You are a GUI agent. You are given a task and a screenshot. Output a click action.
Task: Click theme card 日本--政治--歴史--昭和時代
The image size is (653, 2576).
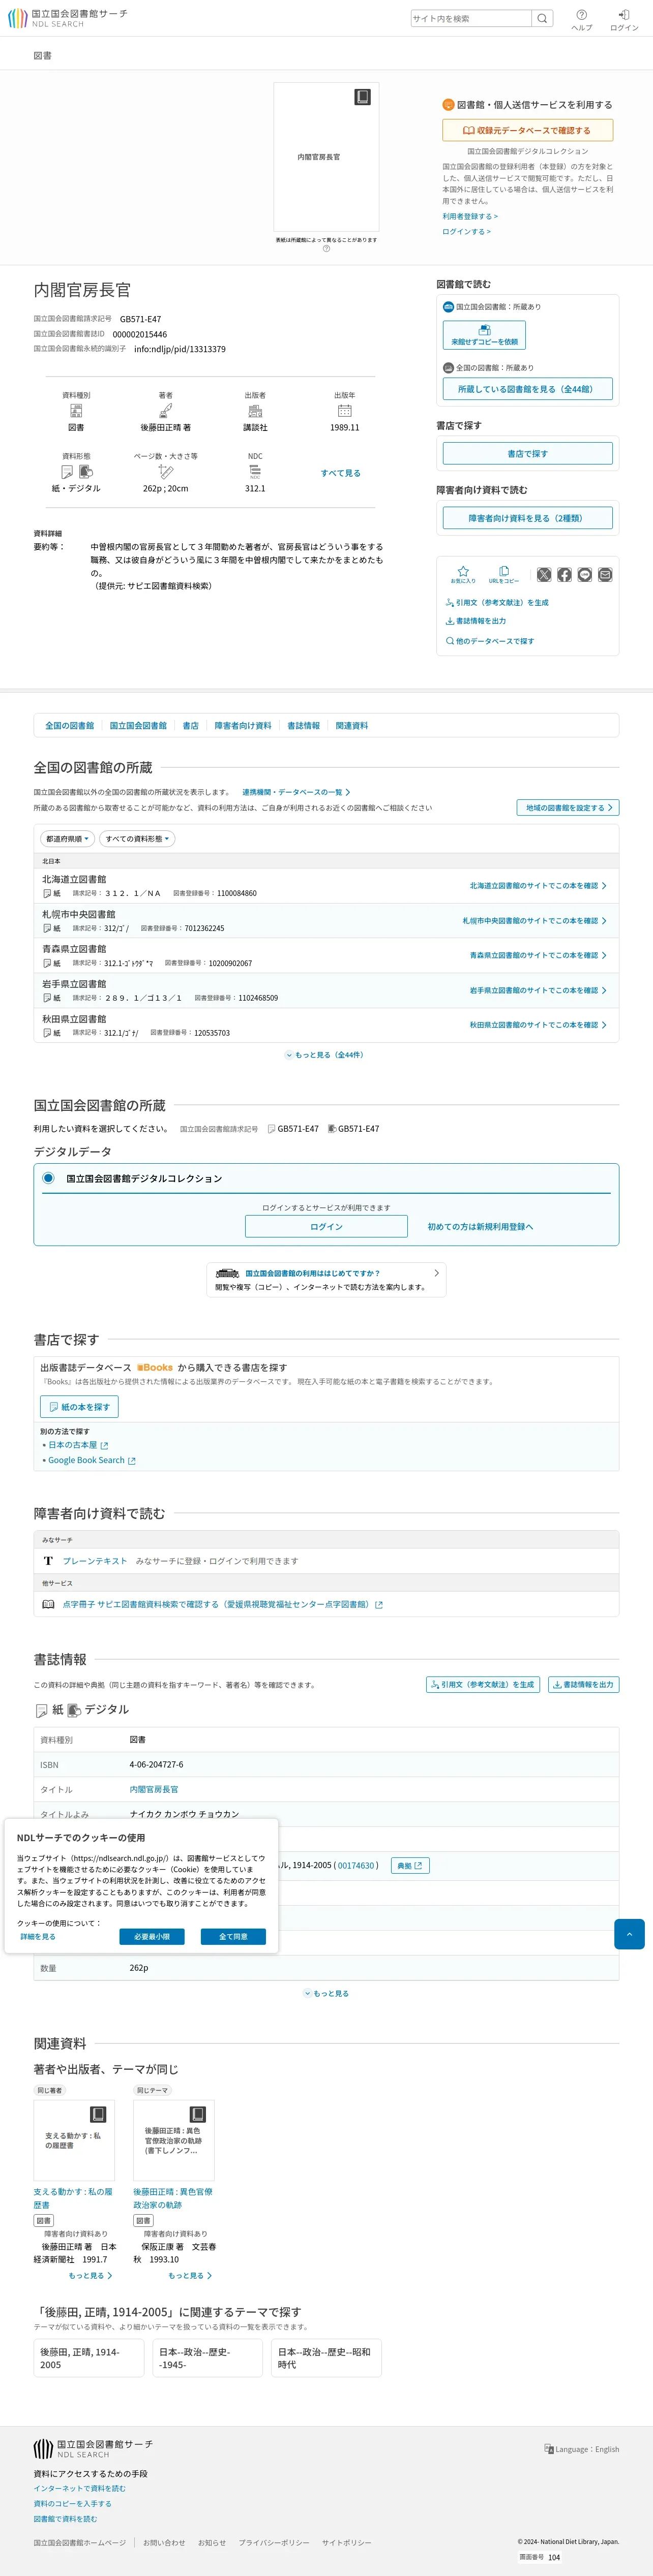326,2358
